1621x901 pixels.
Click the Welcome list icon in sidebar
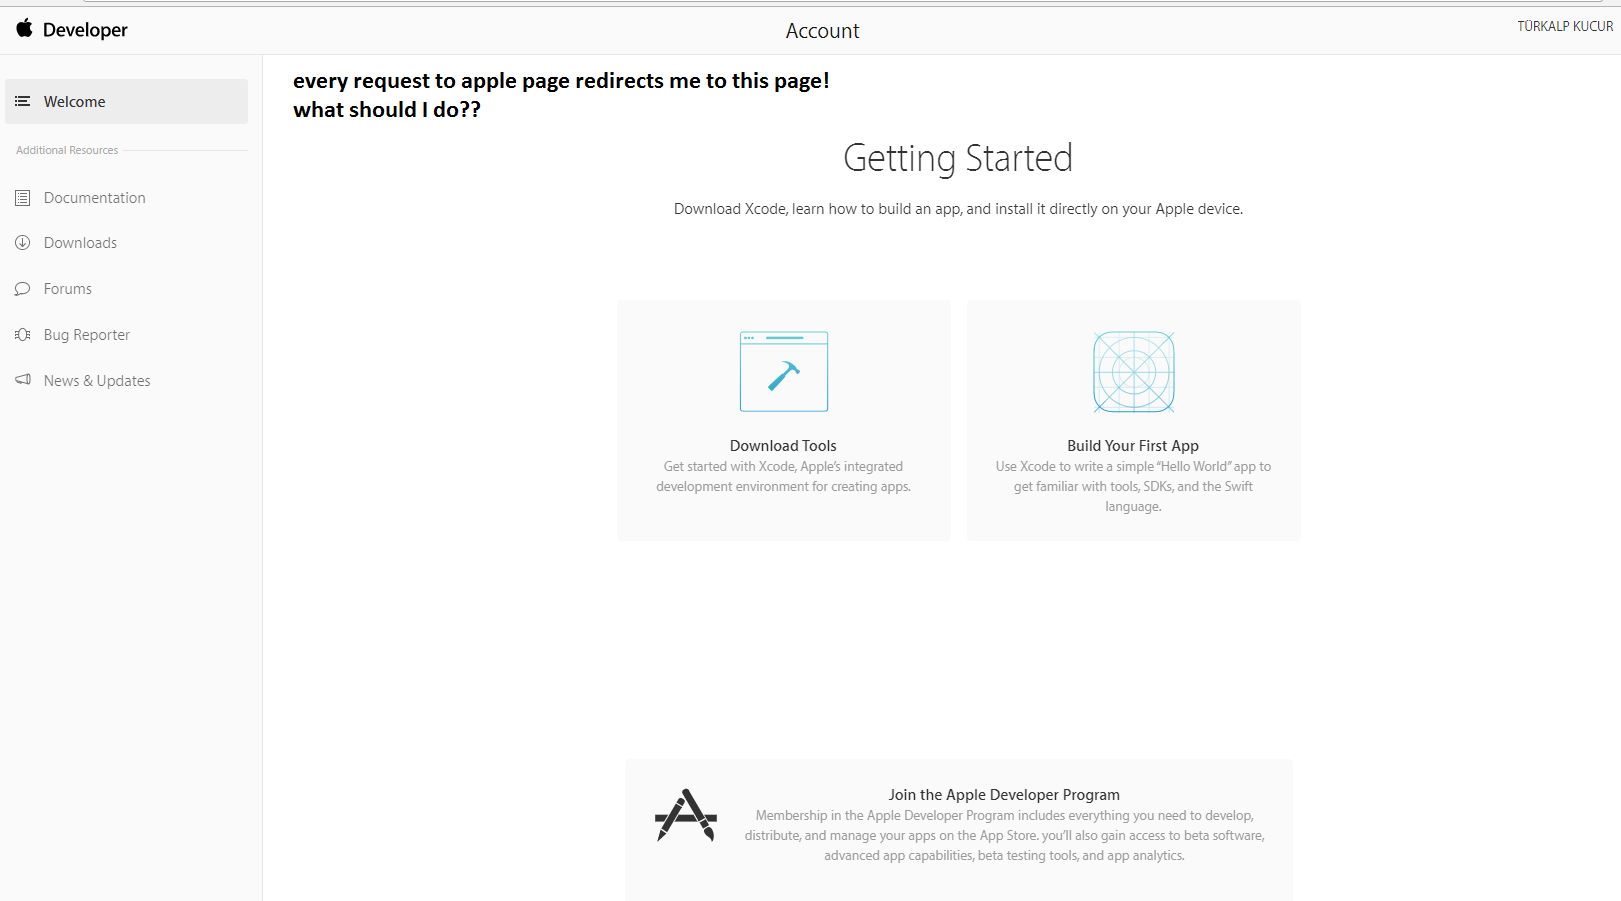pyautogui.click(x=23, y=102)
